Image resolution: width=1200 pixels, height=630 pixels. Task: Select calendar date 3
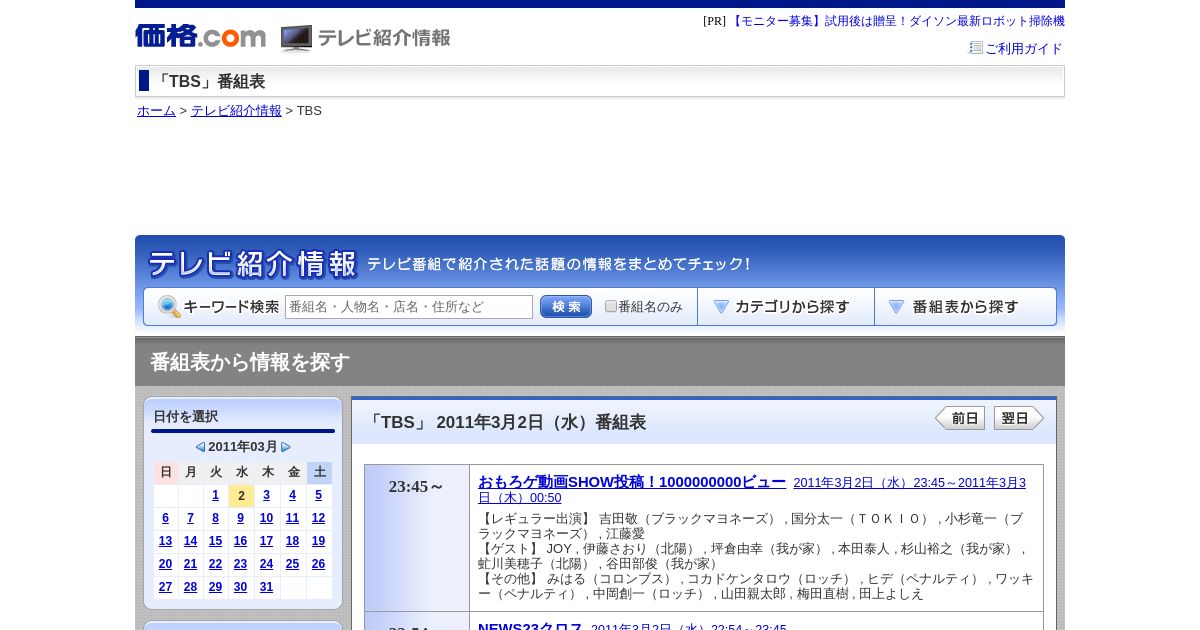(266, 495)
